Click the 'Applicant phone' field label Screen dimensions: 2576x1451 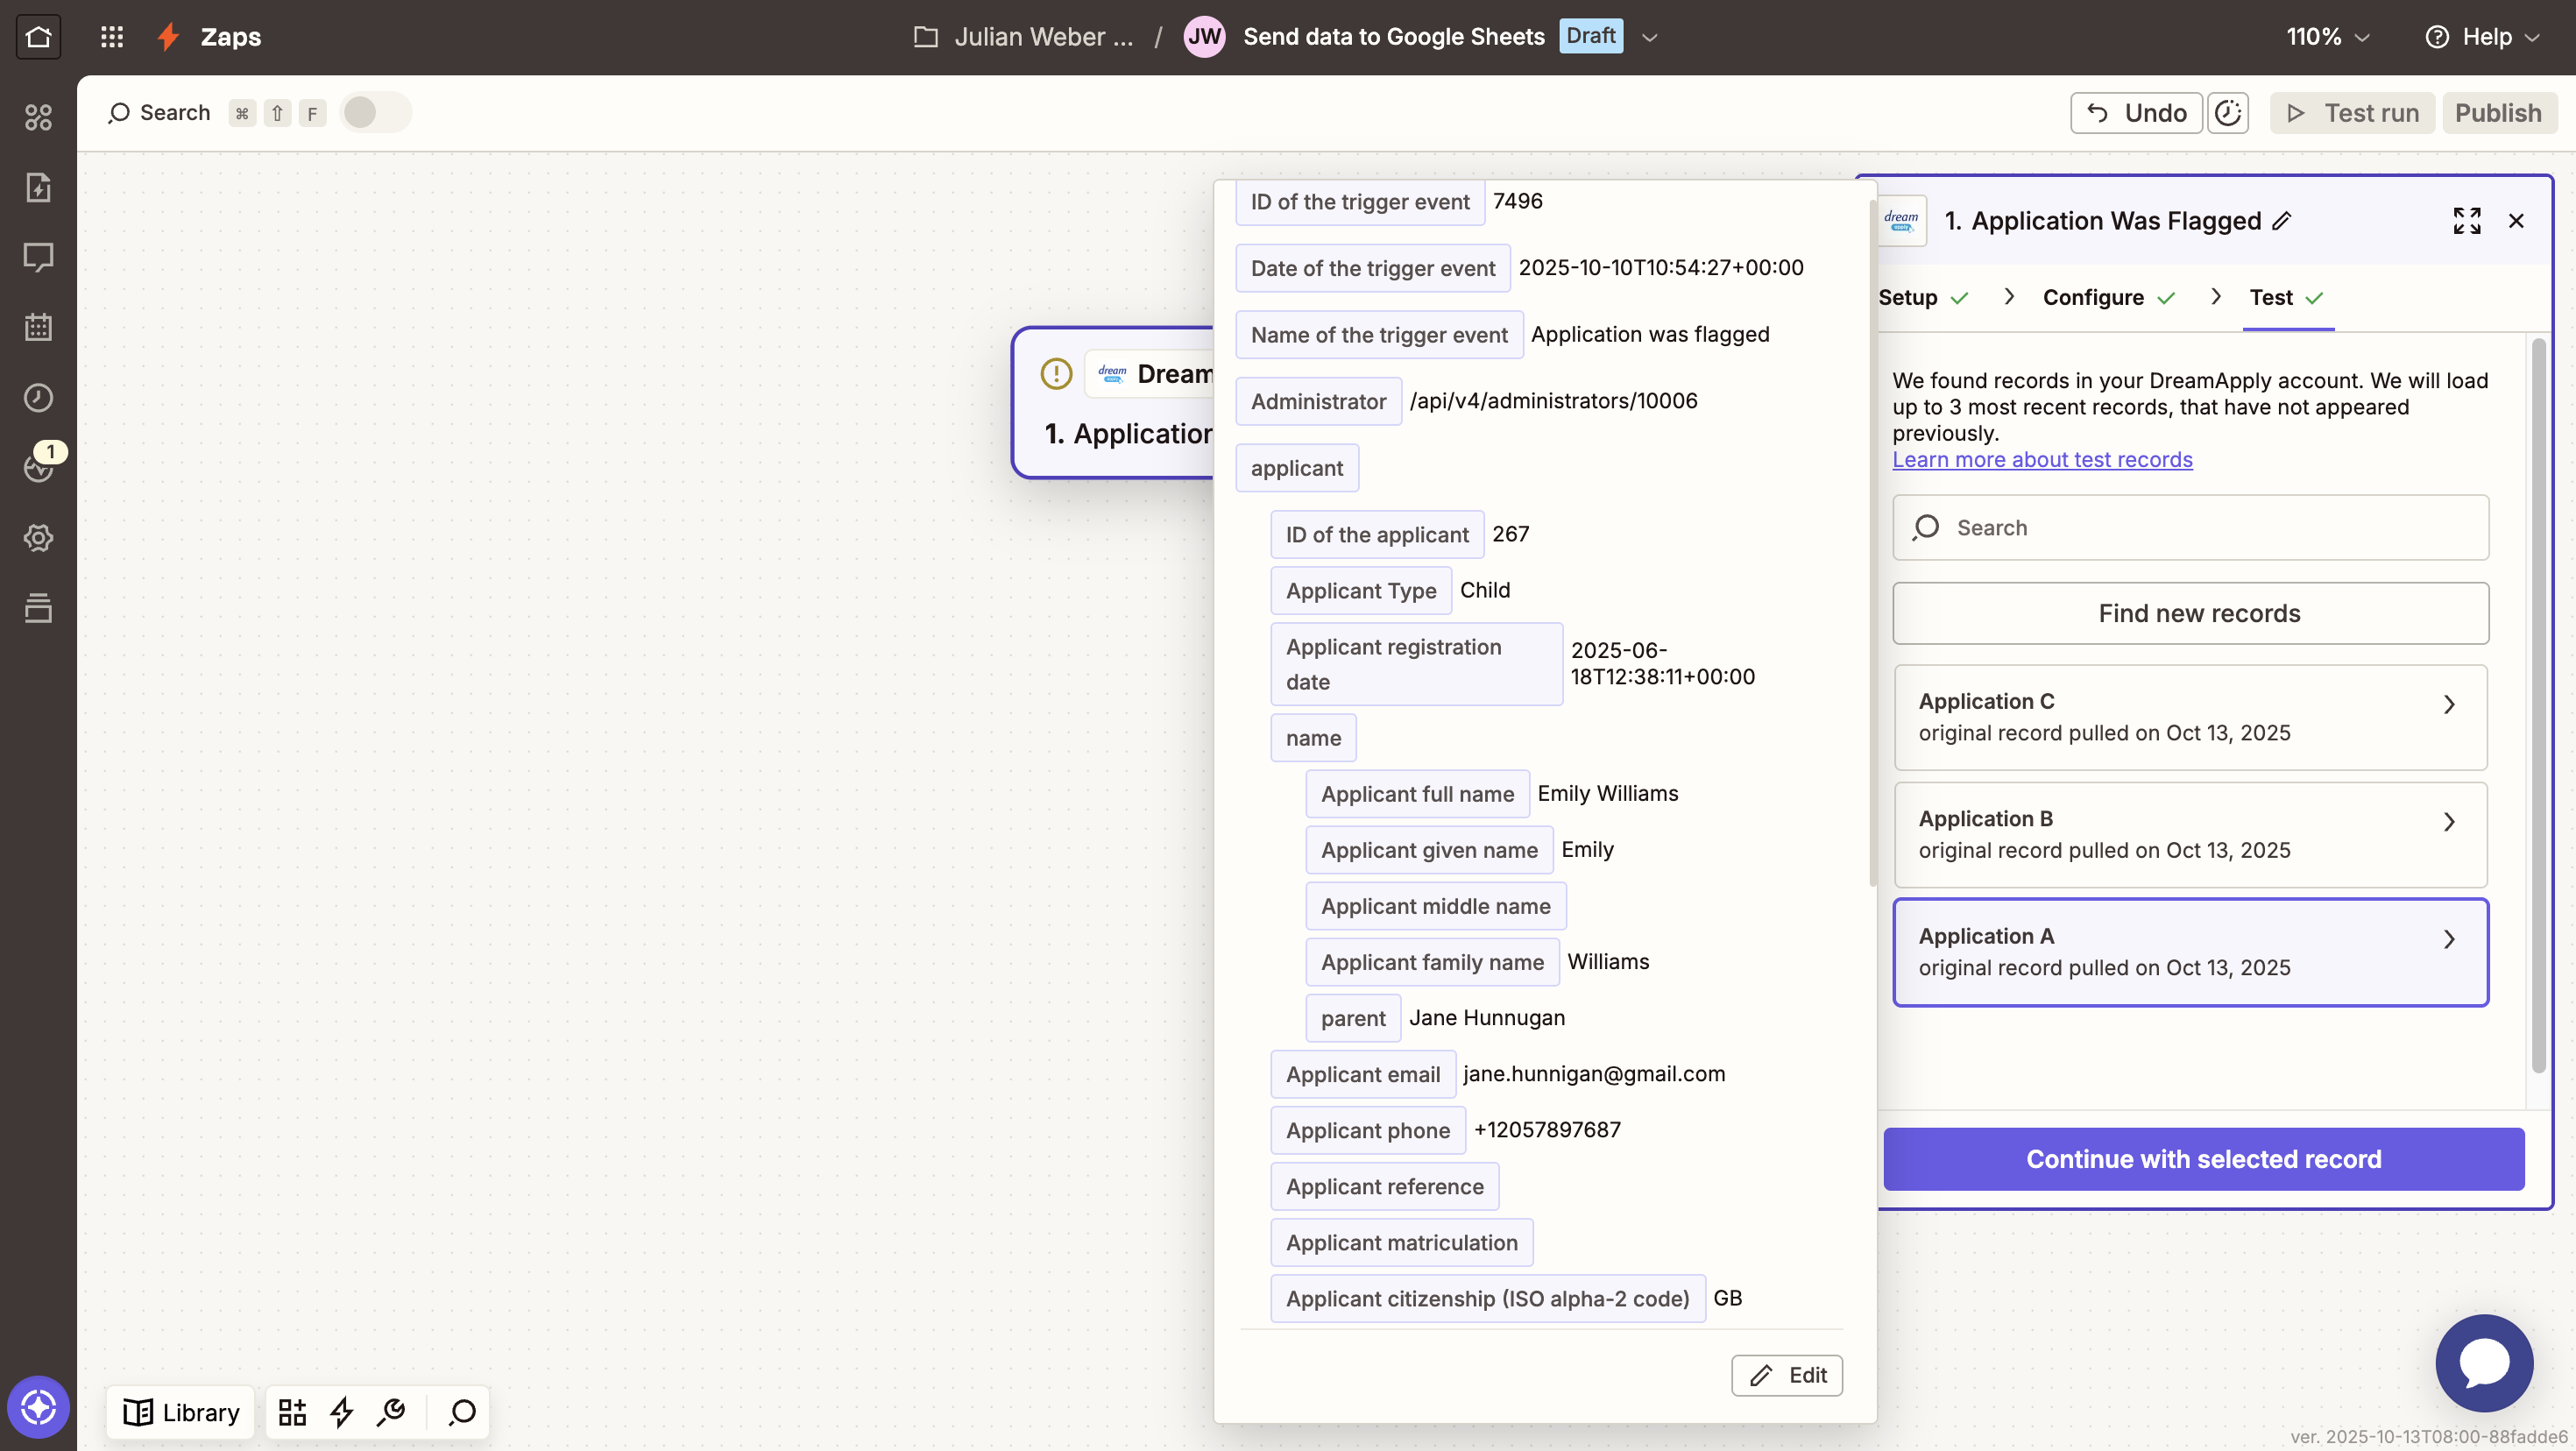coord(1368,1131)
